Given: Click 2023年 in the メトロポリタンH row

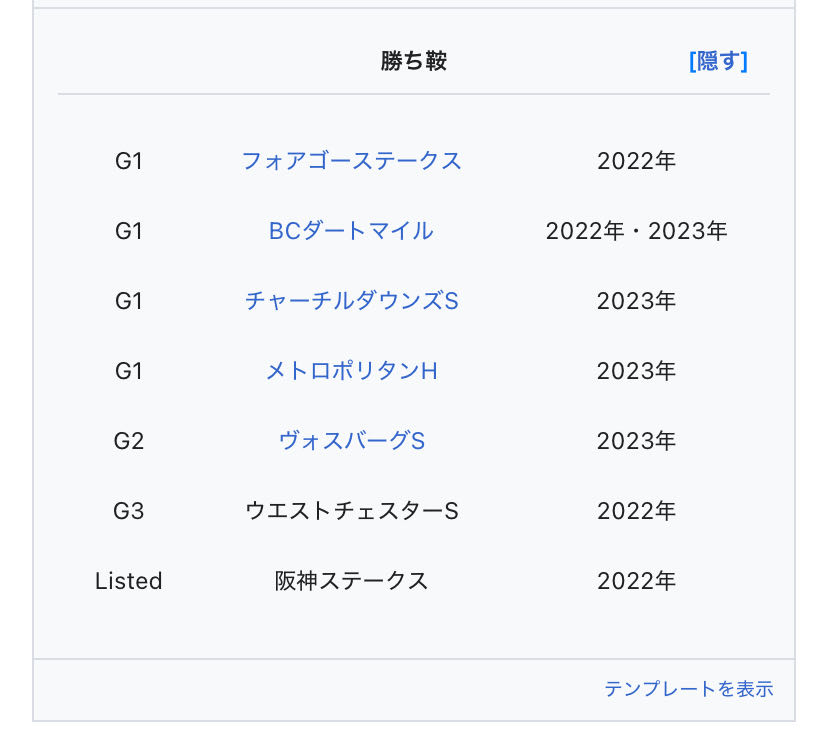Looking at the screenshot, I should point(636,371).
